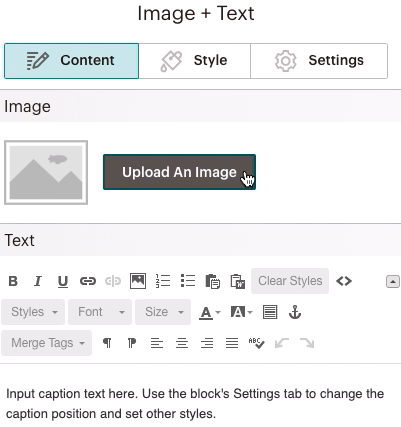Click the Clear Styles button
The width and height of the screenshot is (401, 427).
pos(290,281)
